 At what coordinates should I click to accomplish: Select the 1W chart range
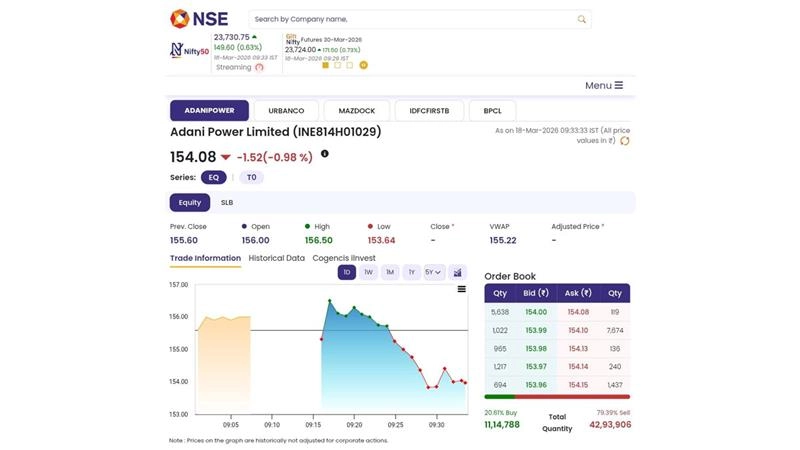(368, 272)
